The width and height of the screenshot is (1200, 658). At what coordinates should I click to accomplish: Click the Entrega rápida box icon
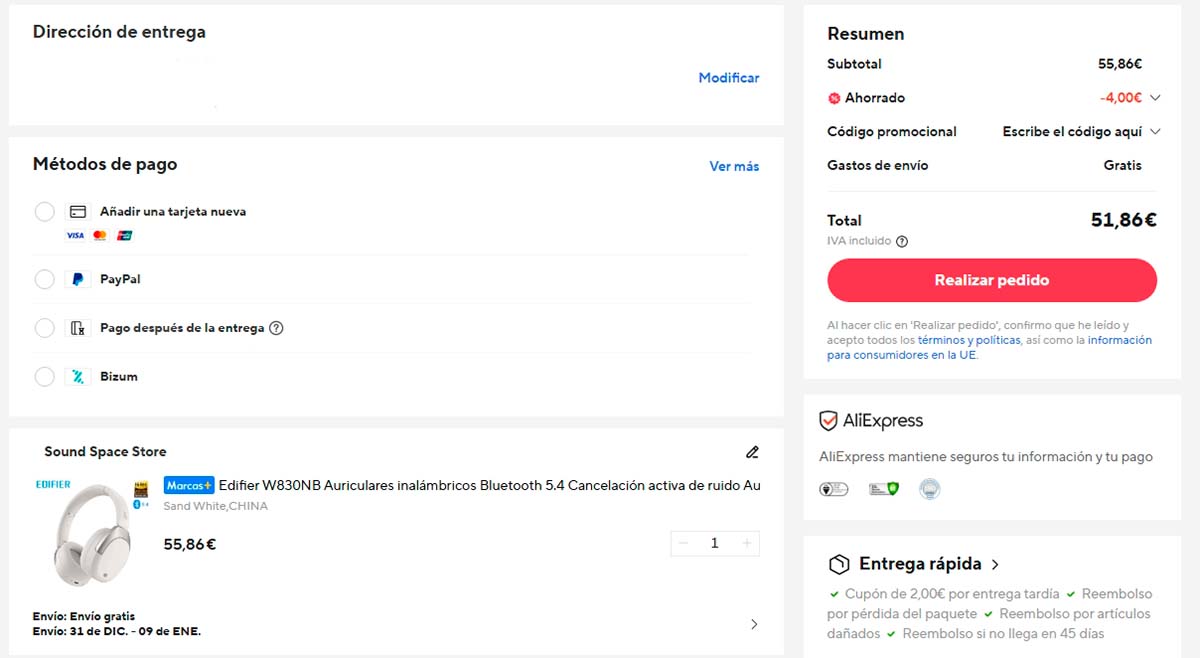coord(839,564)
